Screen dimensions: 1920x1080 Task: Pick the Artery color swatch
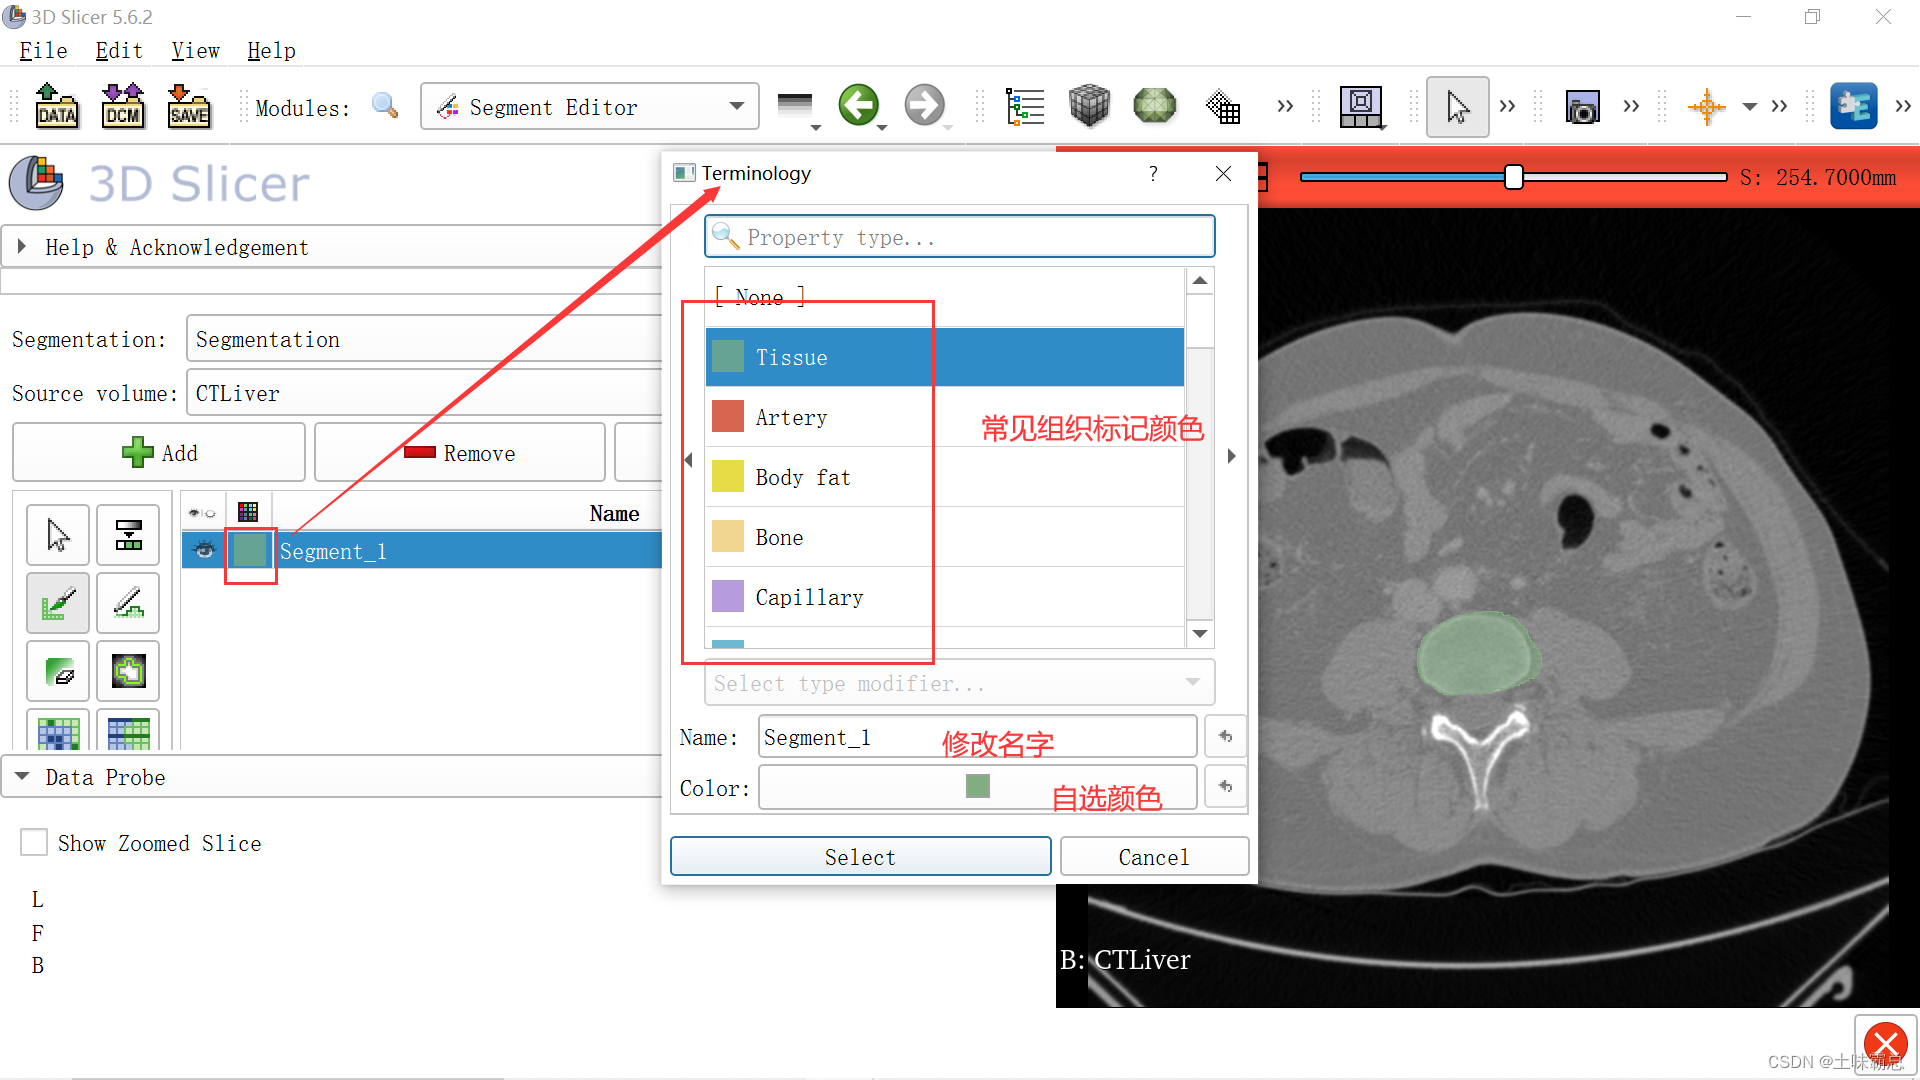point(727,416)
